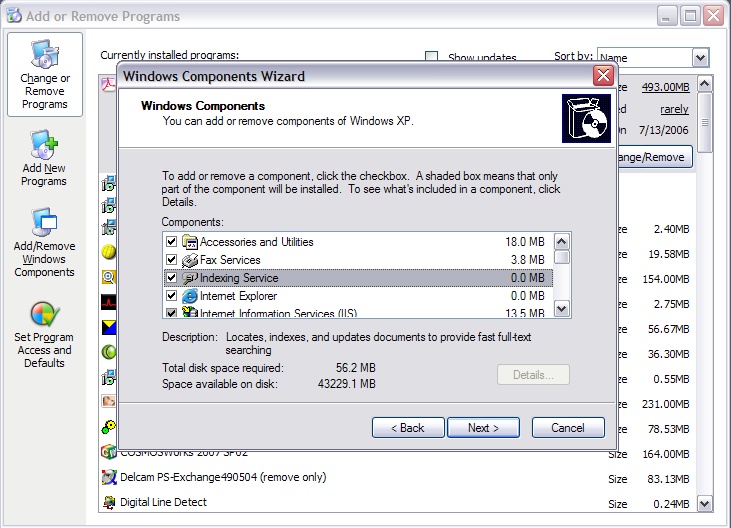Click the Add or Remove Programs title icon
This screenshot has width=731, height=528.
(x=14, y=15)
